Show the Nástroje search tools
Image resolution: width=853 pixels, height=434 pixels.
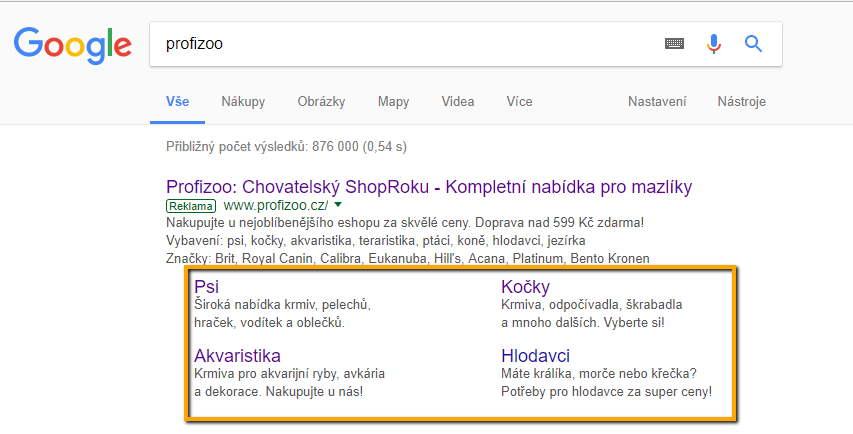coord(741,102)
